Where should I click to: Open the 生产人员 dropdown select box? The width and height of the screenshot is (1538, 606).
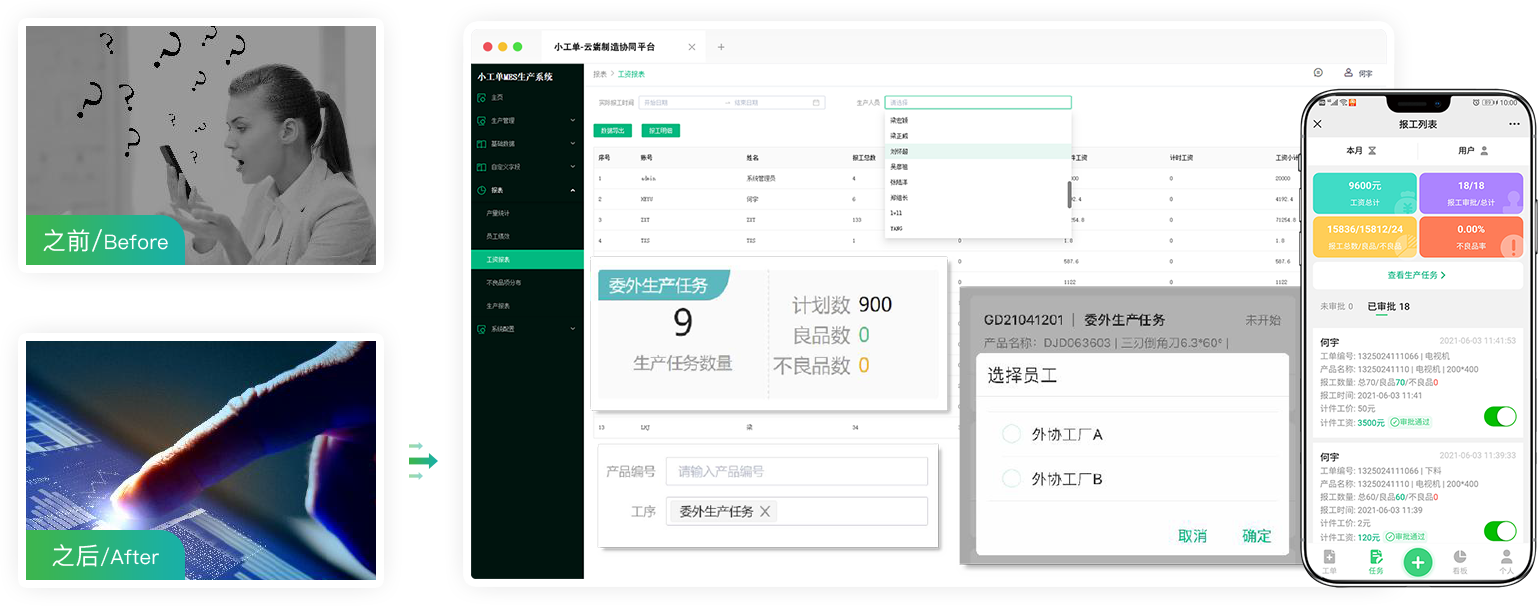pos(977,102)
